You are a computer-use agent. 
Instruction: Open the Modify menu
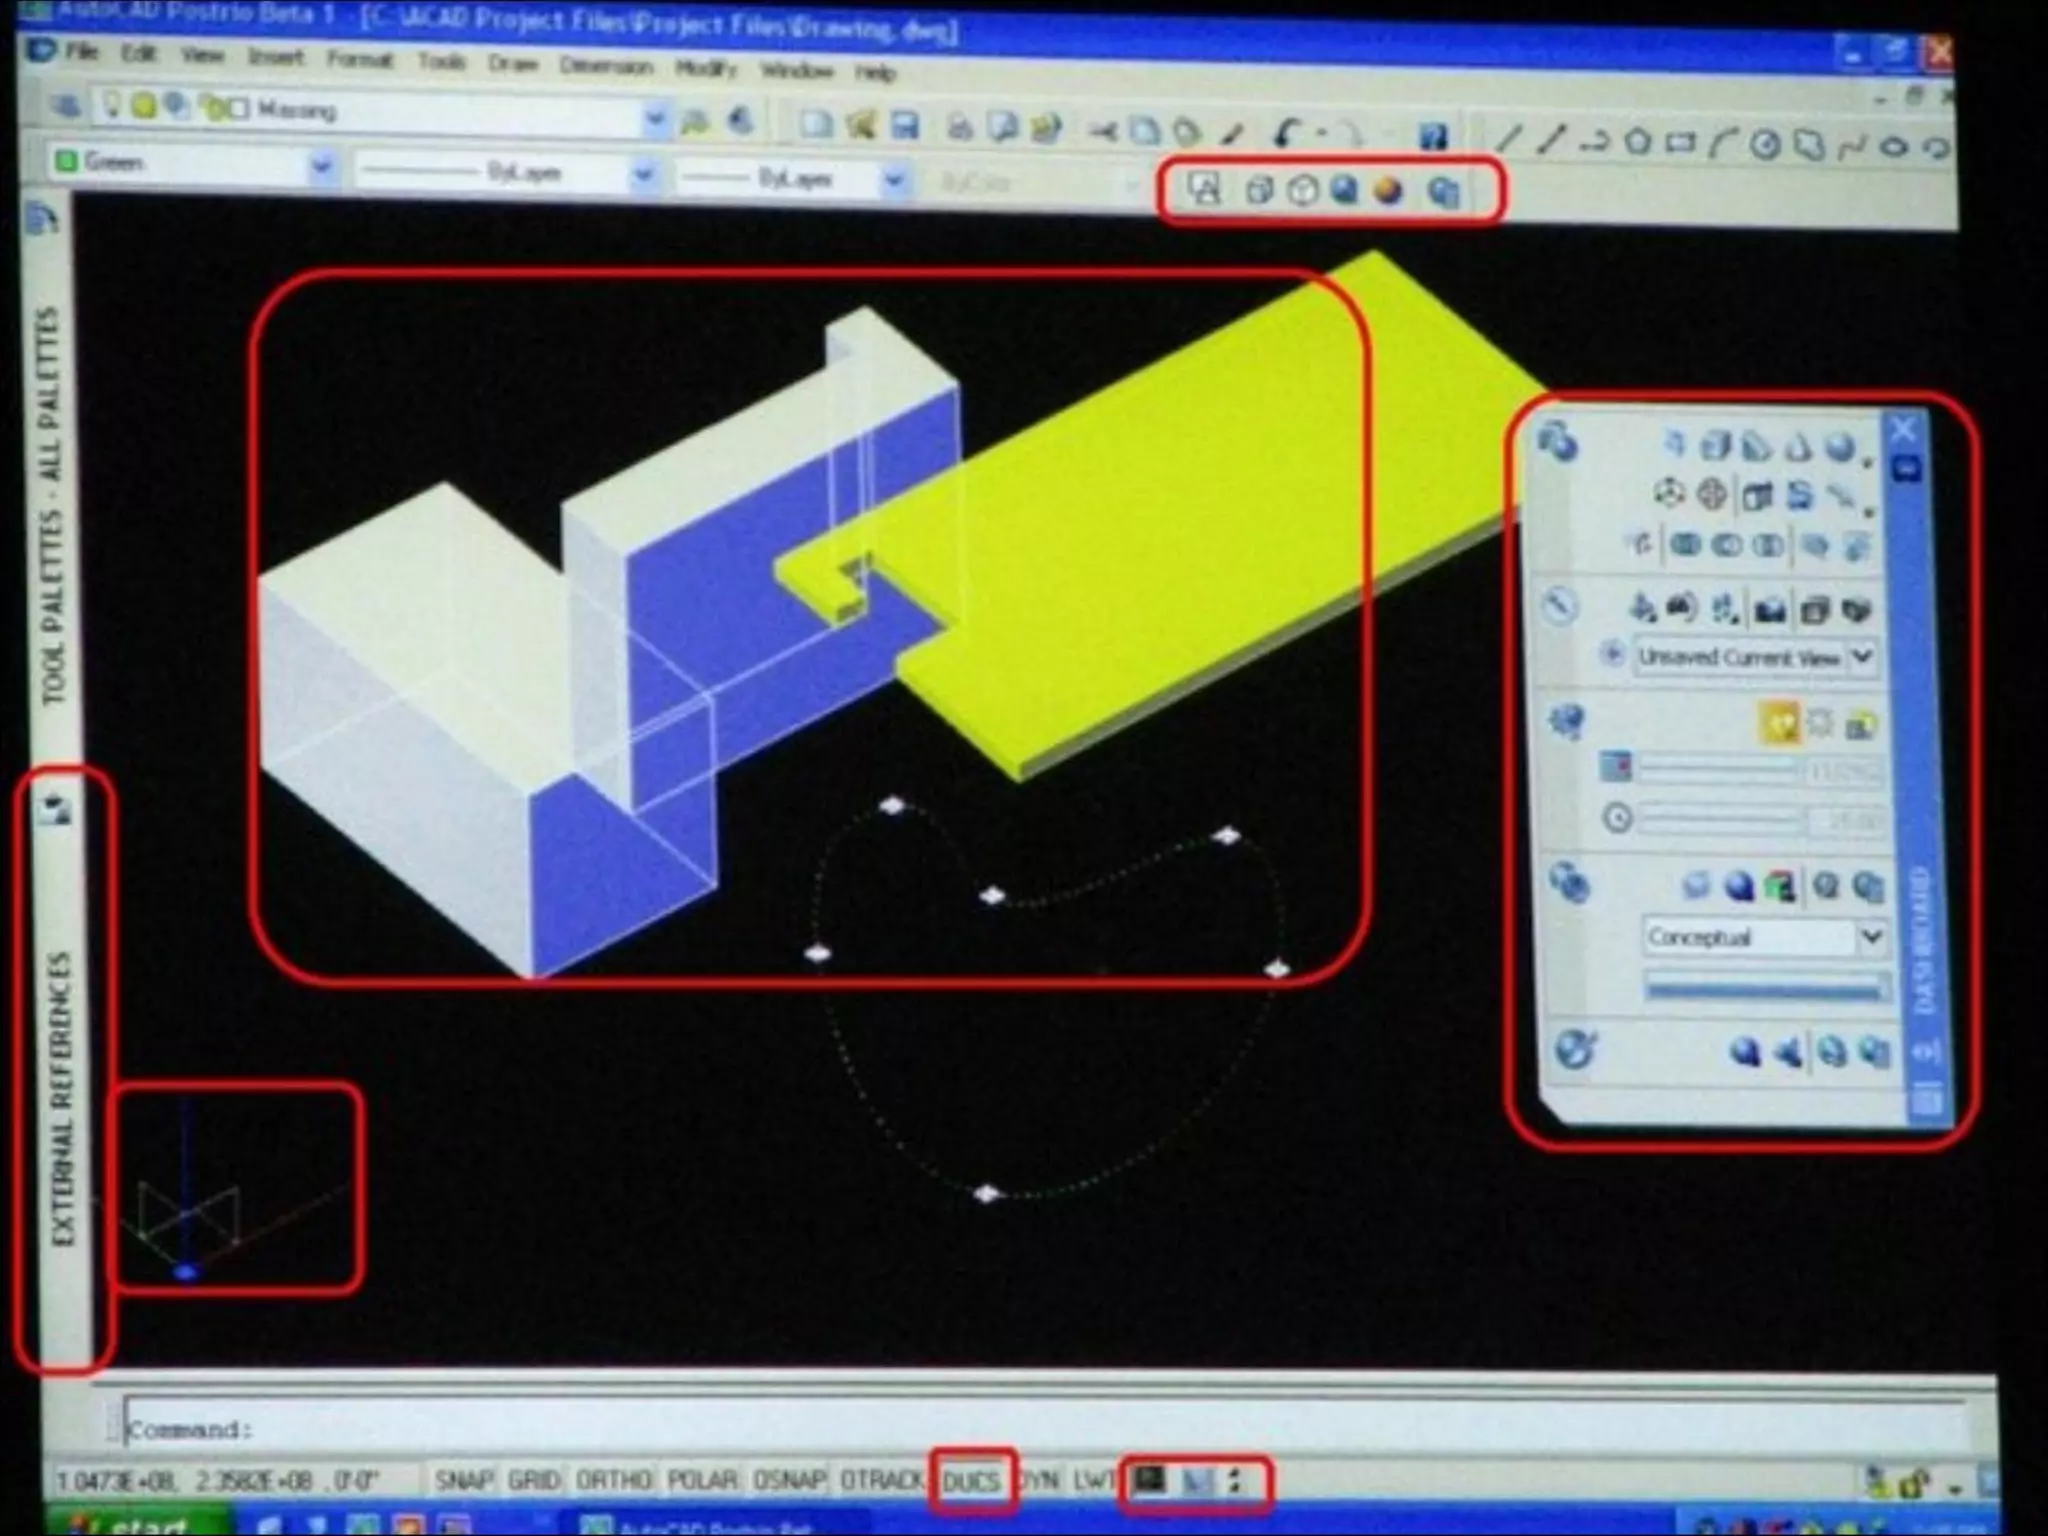[x=706, y=68]
